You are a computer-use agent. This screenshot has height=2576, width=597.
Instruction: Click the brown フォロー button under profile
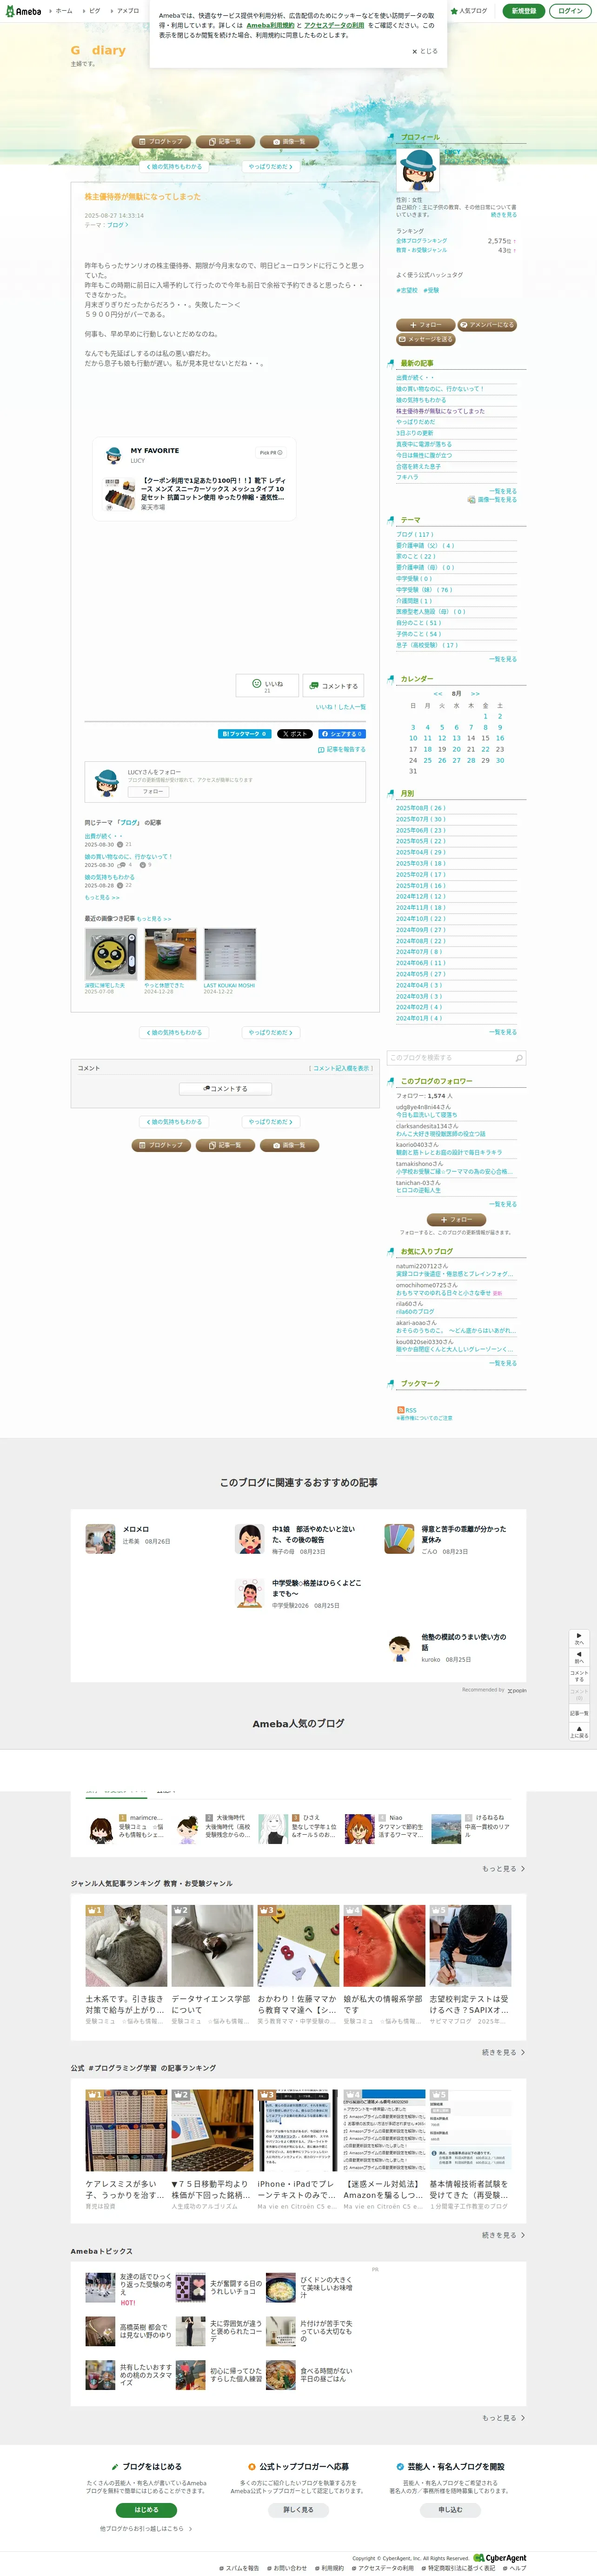point(425,325)
